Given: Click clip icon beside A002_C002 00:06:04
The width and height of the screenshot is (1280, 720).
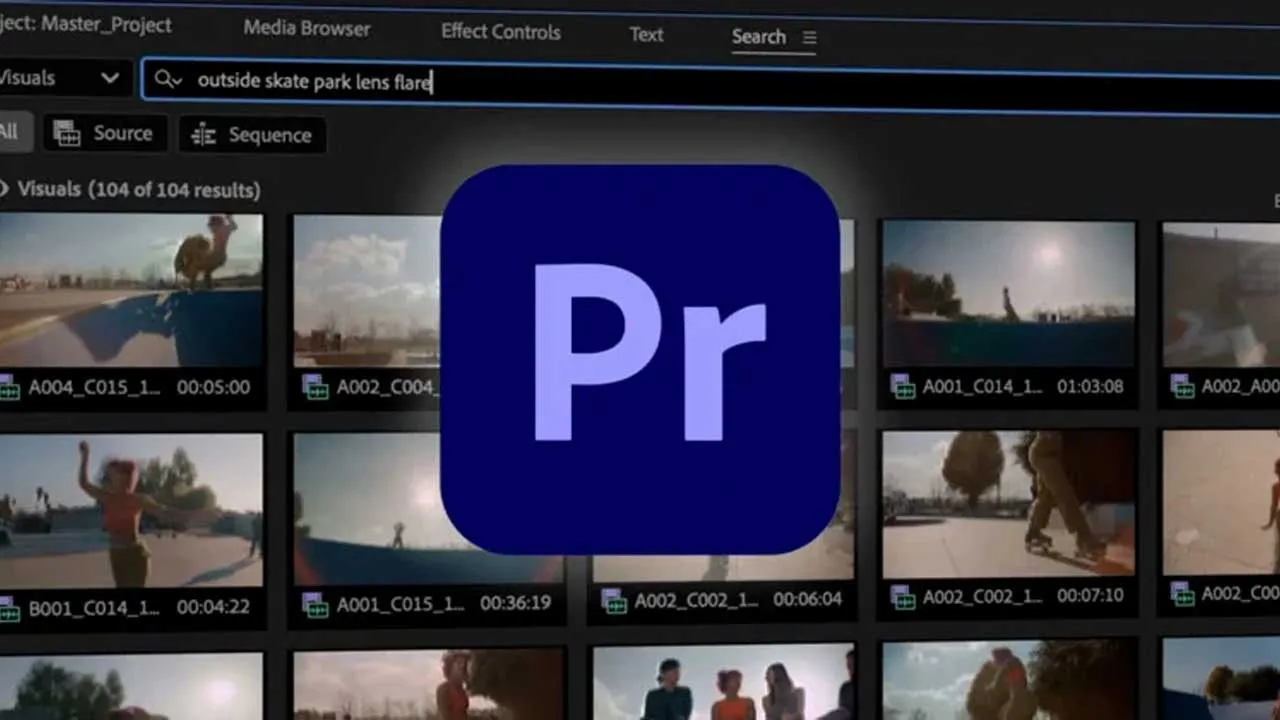Looking at the screenshot, I should (x=614, y=600).
